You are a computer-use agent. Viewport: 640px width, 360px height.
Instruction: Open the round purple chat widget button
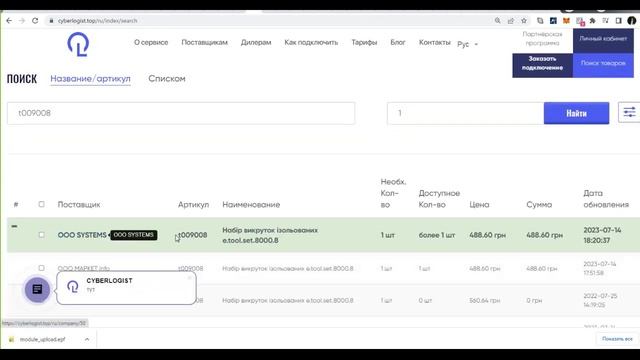tap(37, 289)
